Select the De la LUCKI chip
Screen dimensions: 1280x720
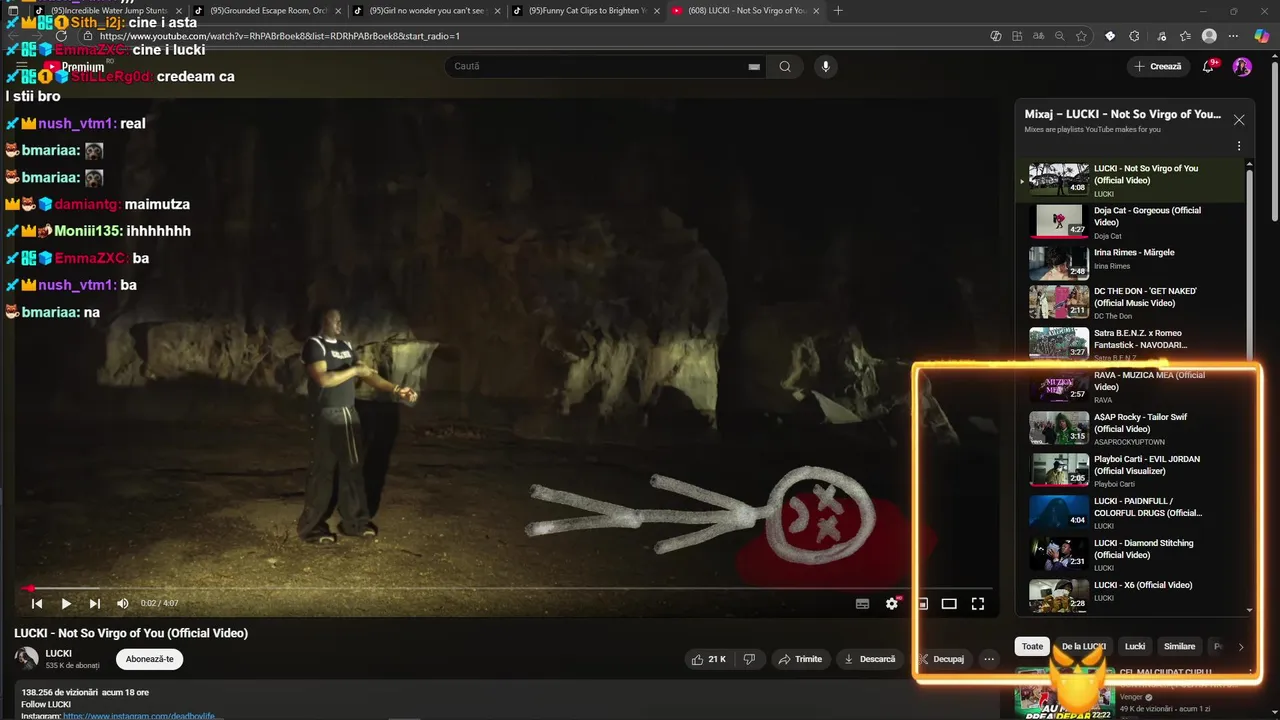[x=1083, y=646]
